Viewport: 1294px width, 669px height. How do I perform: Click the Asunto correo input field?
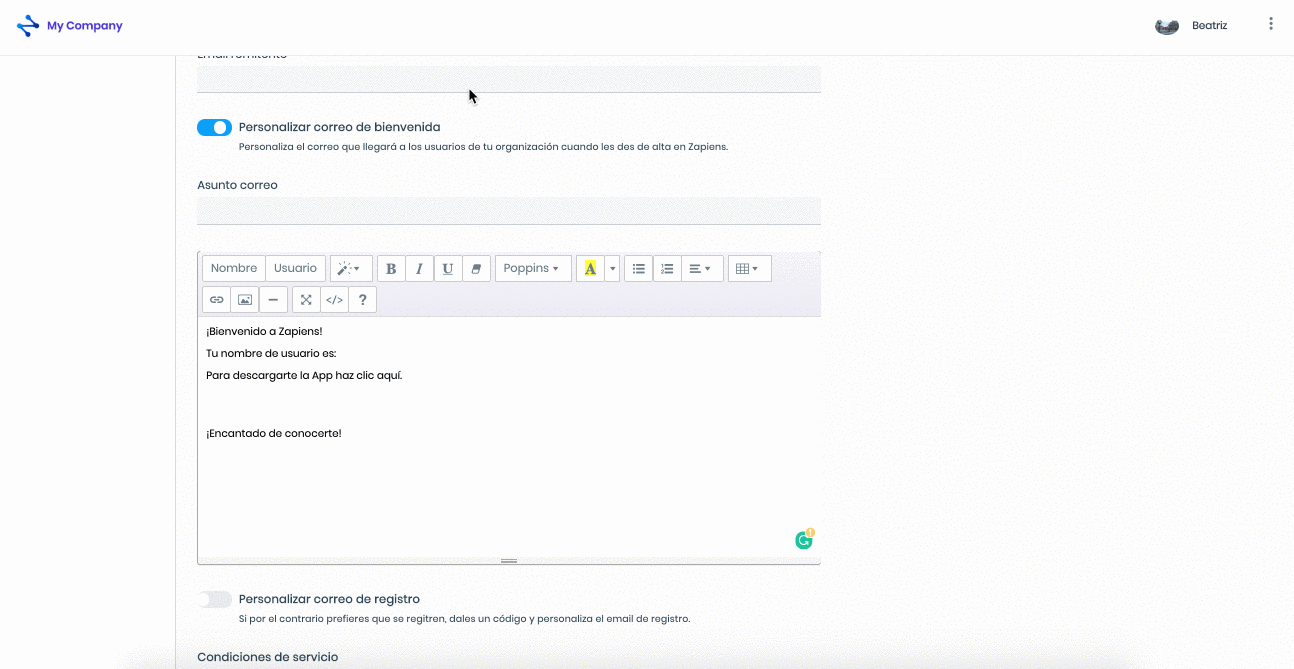[x=509, y=211]
